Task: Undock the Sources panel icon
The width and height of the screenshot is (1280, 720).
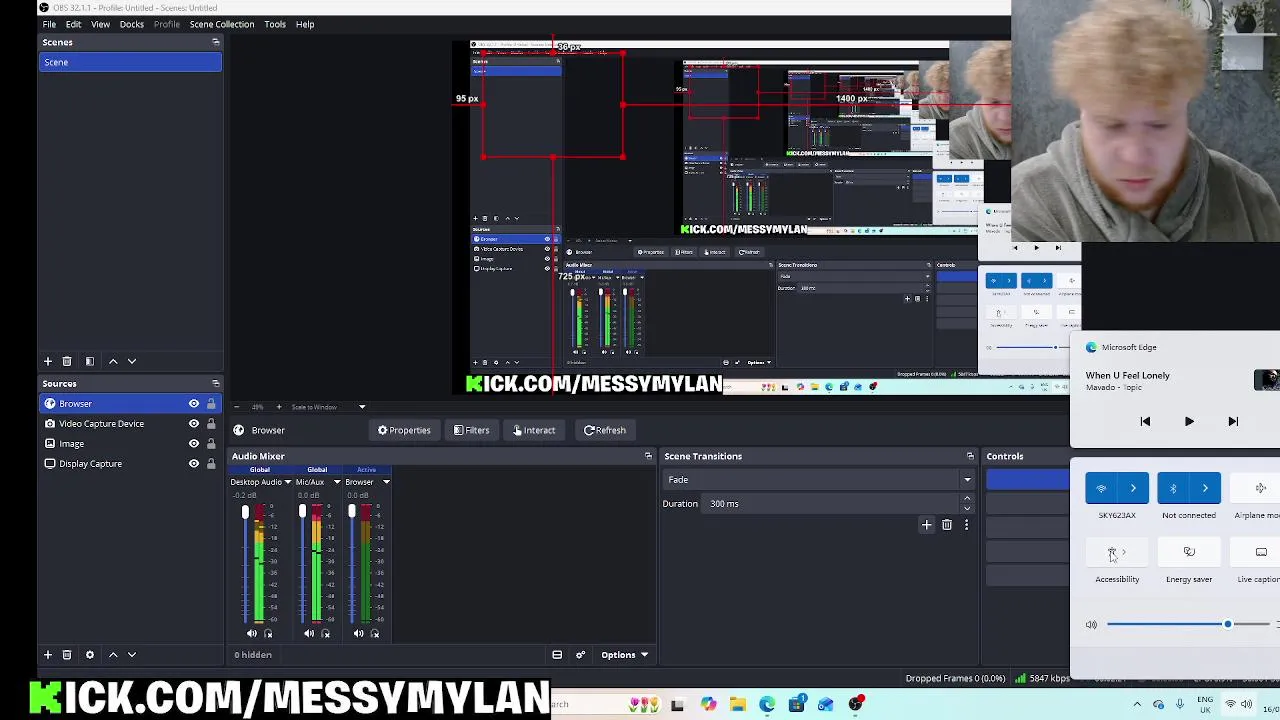Action: (x=216, y=383)
